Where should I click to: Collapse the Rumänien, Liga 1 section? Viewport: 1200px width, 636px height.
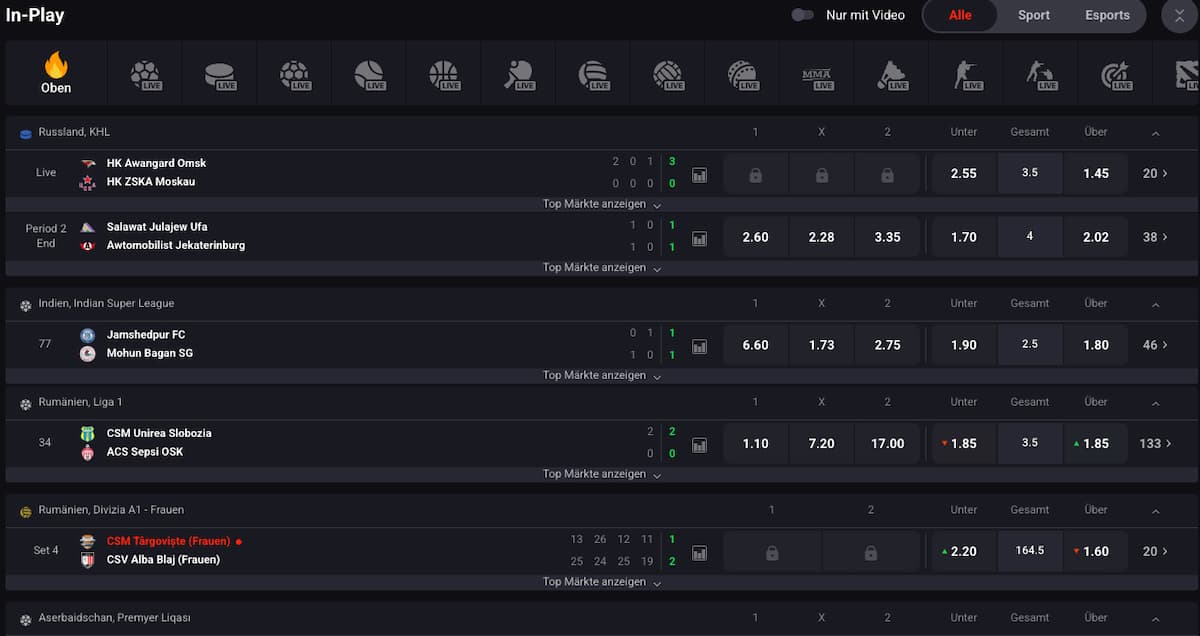(1156, 403)
